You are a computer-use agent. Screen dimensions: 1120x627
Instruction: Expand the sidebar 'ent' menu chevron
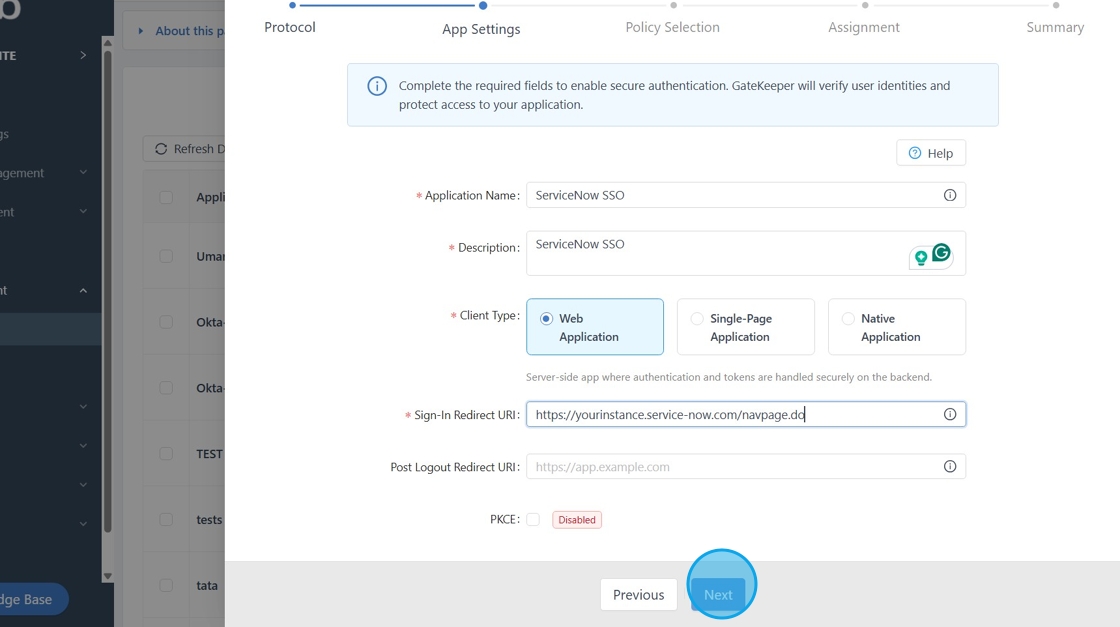click(83, 211)
